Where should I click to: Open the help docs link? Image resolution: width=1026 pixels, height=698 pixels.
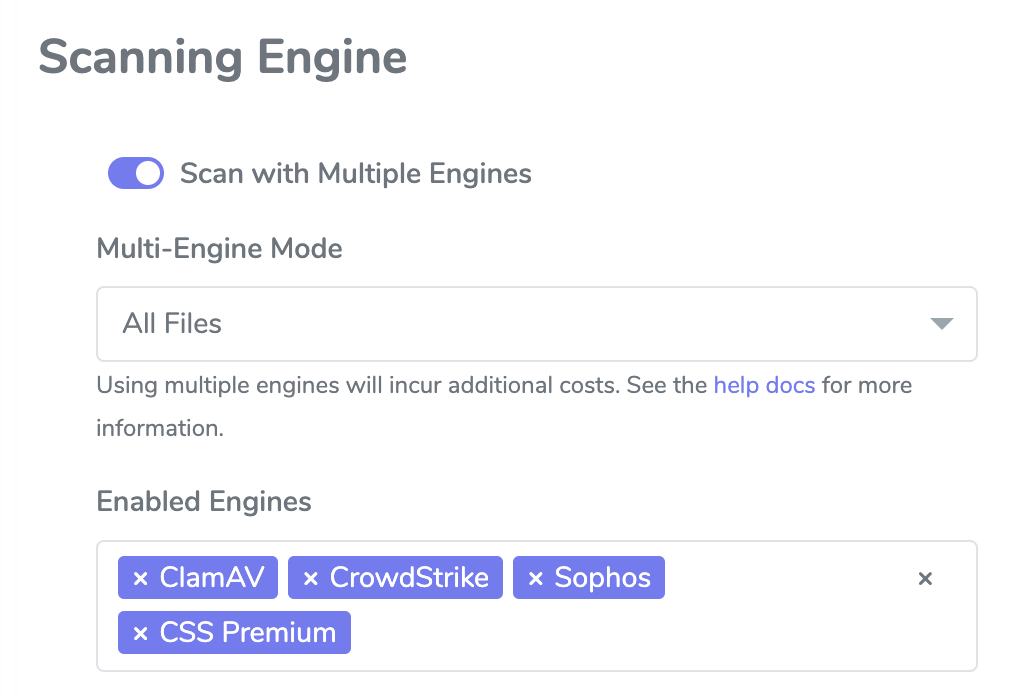tap(764, 385)
